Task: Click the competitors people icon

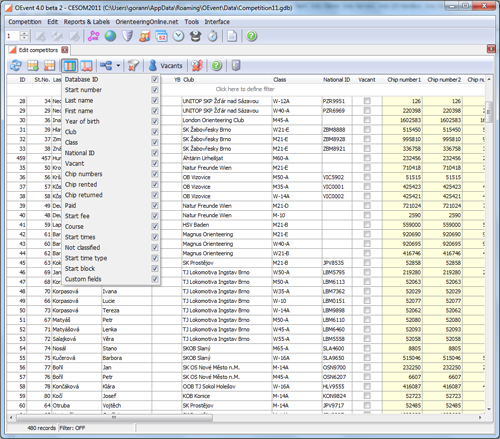Action: (x=145, y=36)
